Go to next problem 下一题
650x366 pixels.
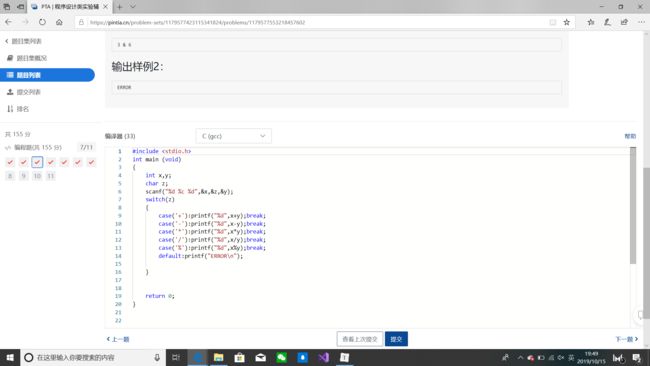[626, 339]
